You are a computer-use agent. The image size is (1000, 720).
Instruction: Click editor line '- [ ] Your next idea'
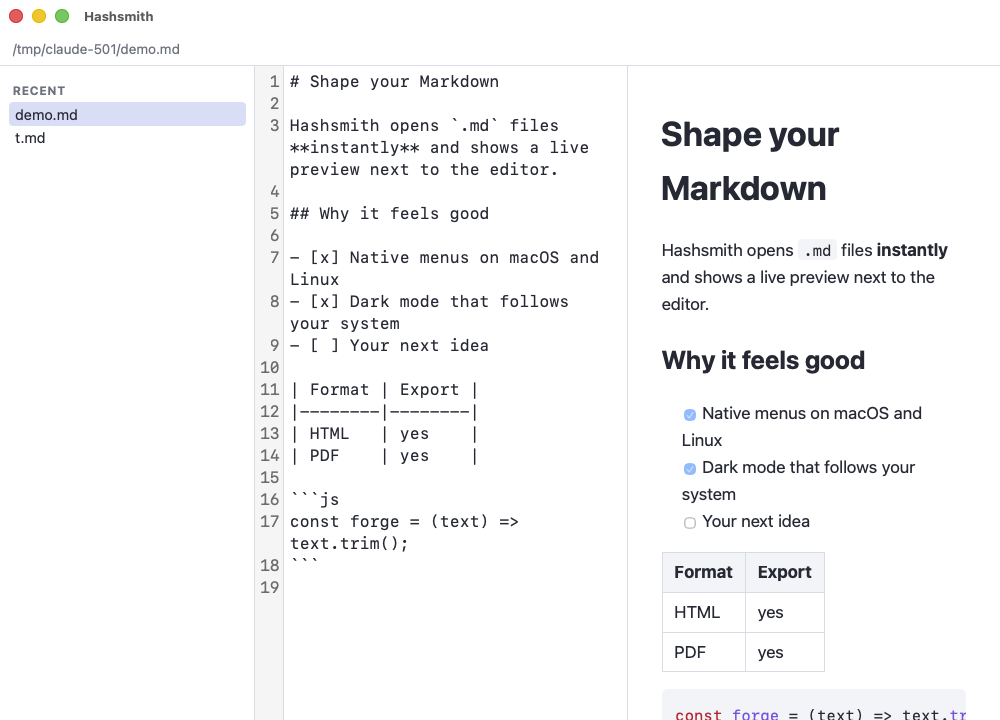[389, 346]
